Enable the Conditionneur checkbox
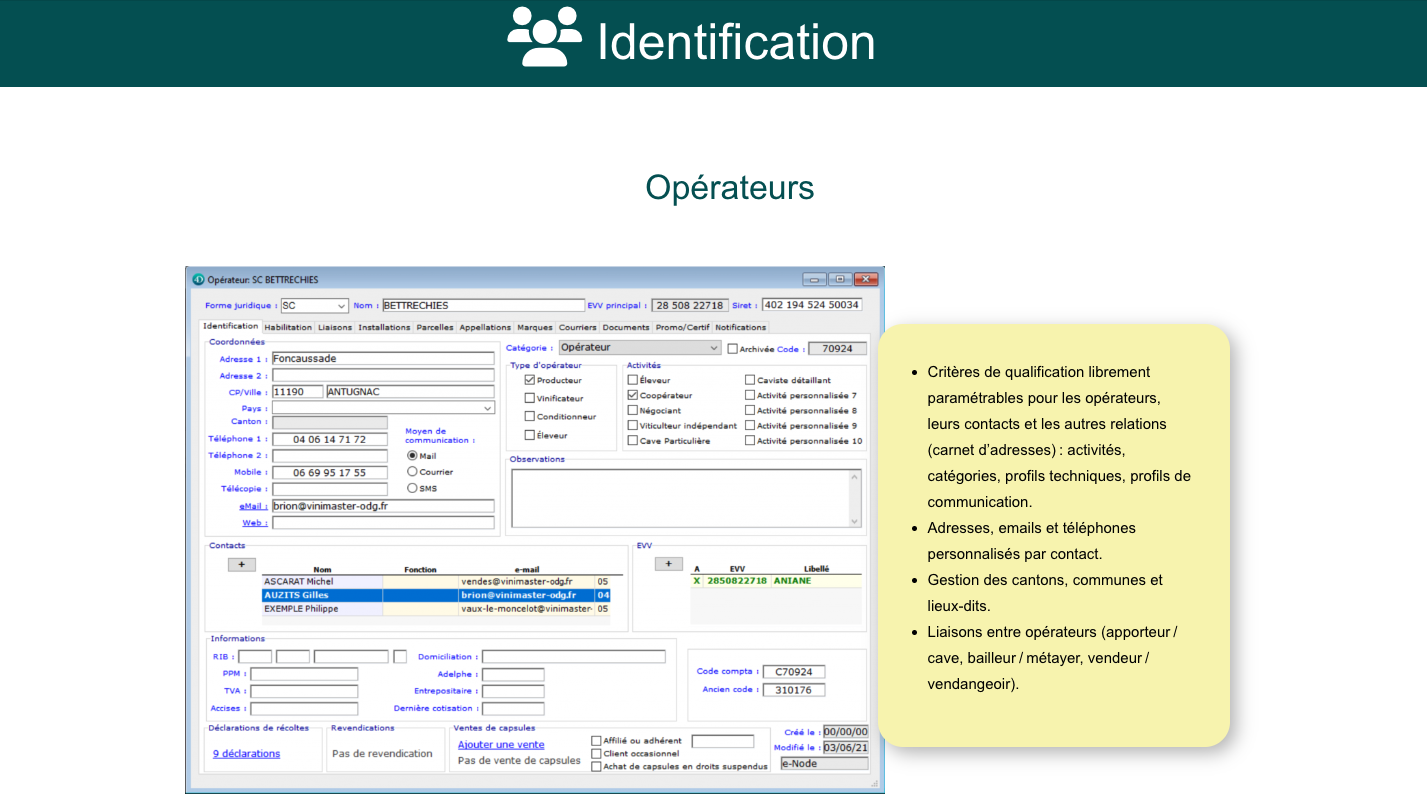Screen dimensions: 1427x799 pyautogui.click(x=530, y=416)
